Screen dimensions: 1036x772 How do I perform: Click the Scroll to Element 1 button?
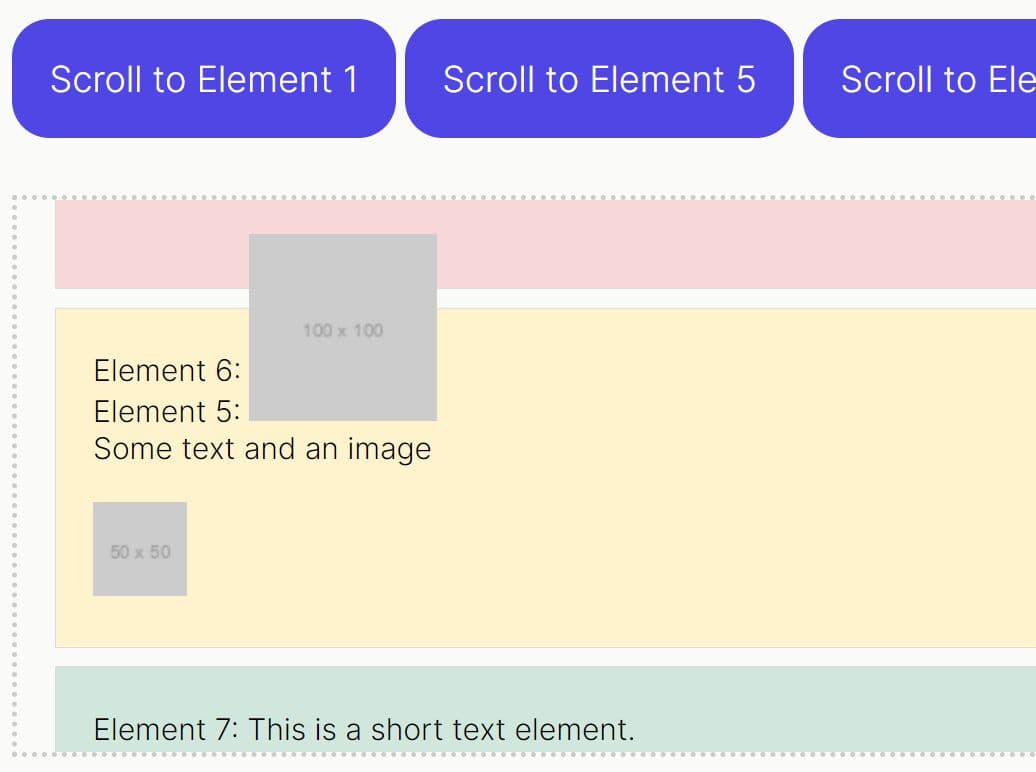204,79
